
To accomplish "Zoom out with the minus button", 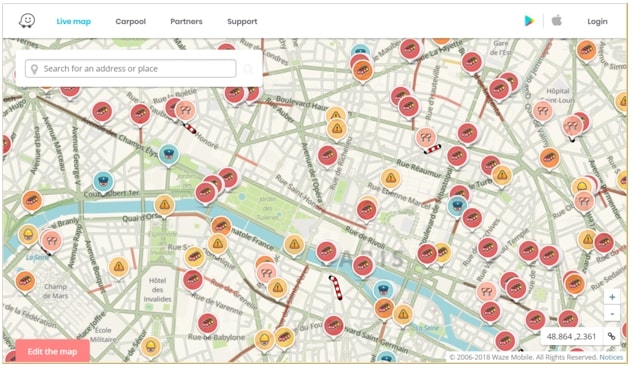I will [x=612, y=313].
